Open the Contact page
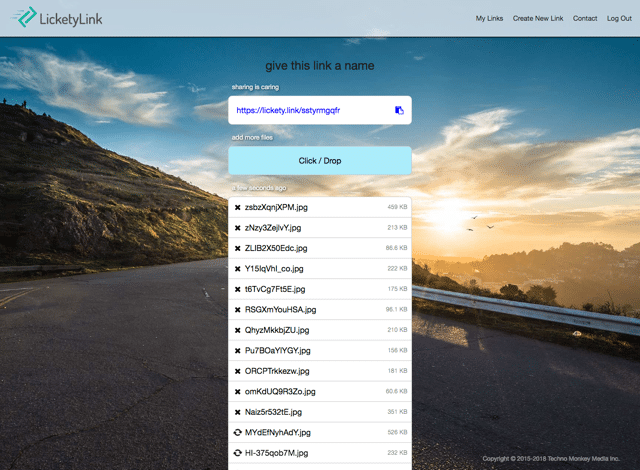The height and width of the screenshot is (470, 640). point(585,18)
